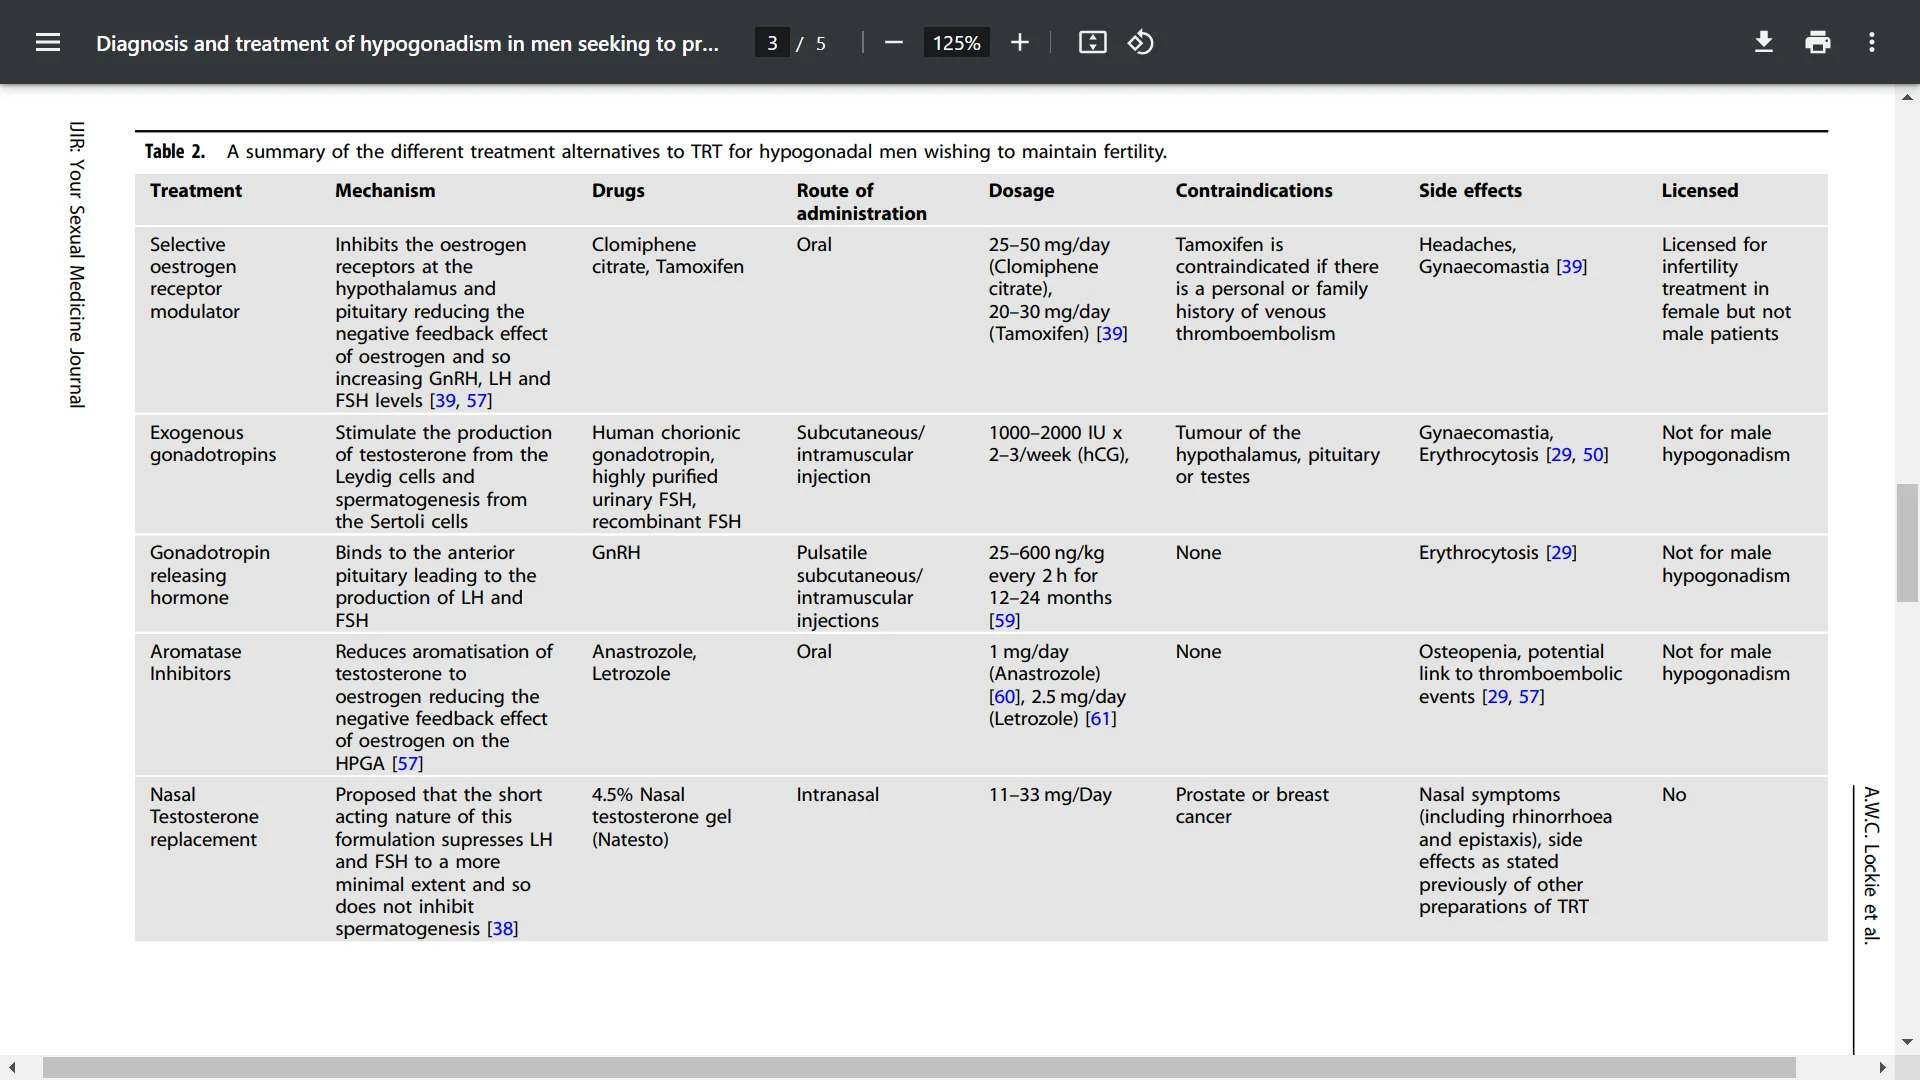Open reference 61 after Letrozole dosage

click(x=1101, y=719)
